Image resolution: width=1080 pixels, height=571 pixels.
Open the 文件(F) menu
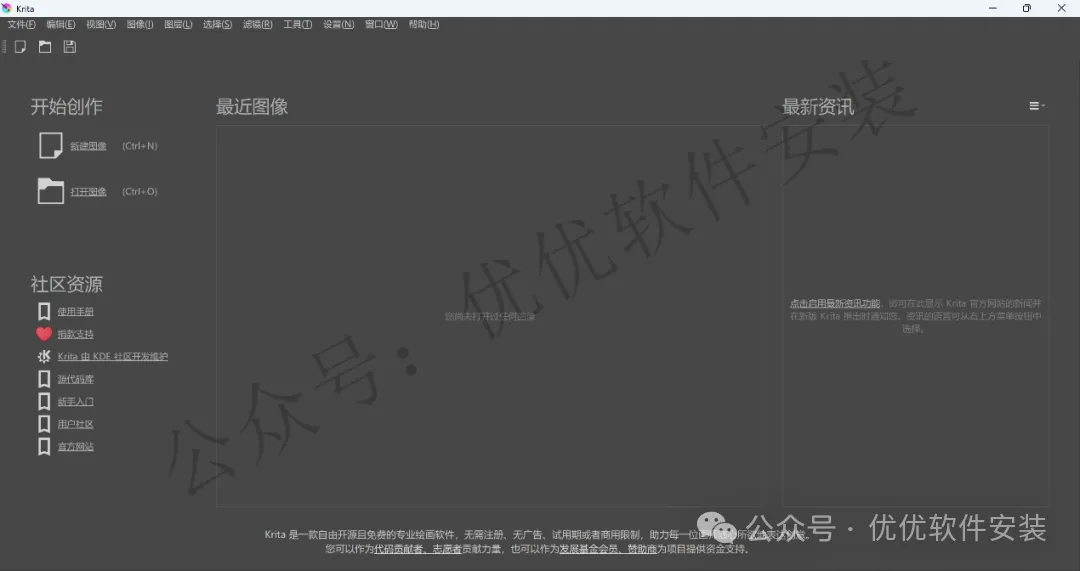[x=21, y=24]
